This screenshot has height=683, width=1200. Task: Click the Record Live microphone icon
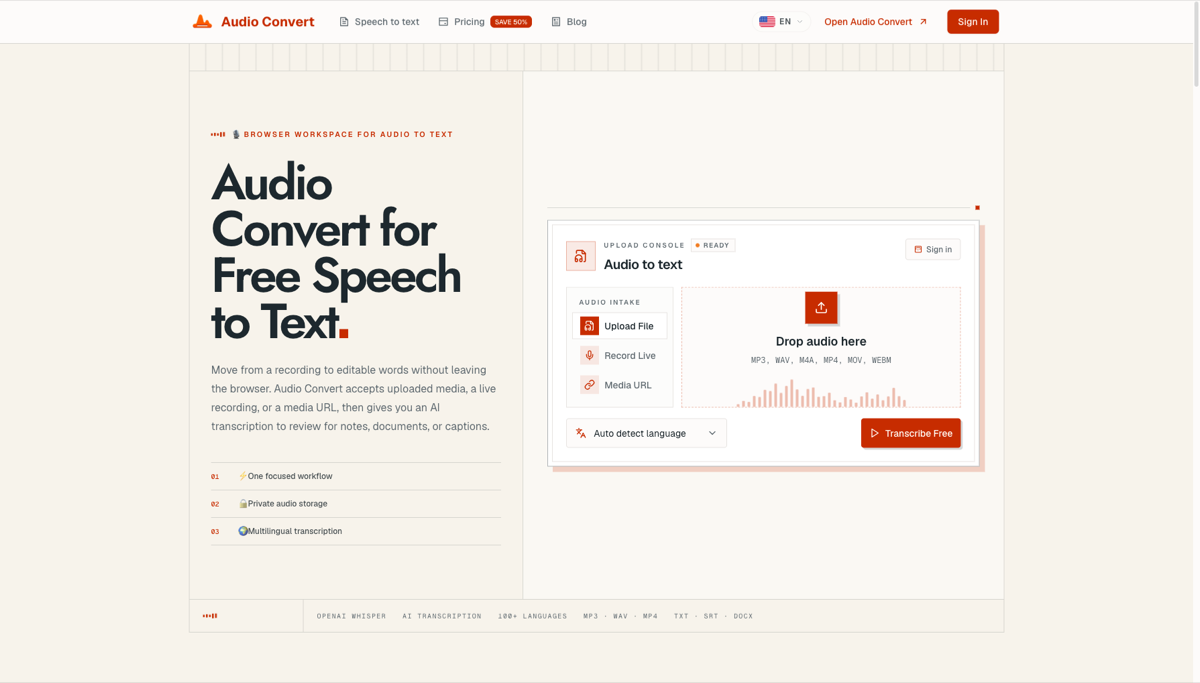pyautogui.click(x=589, y=355)
